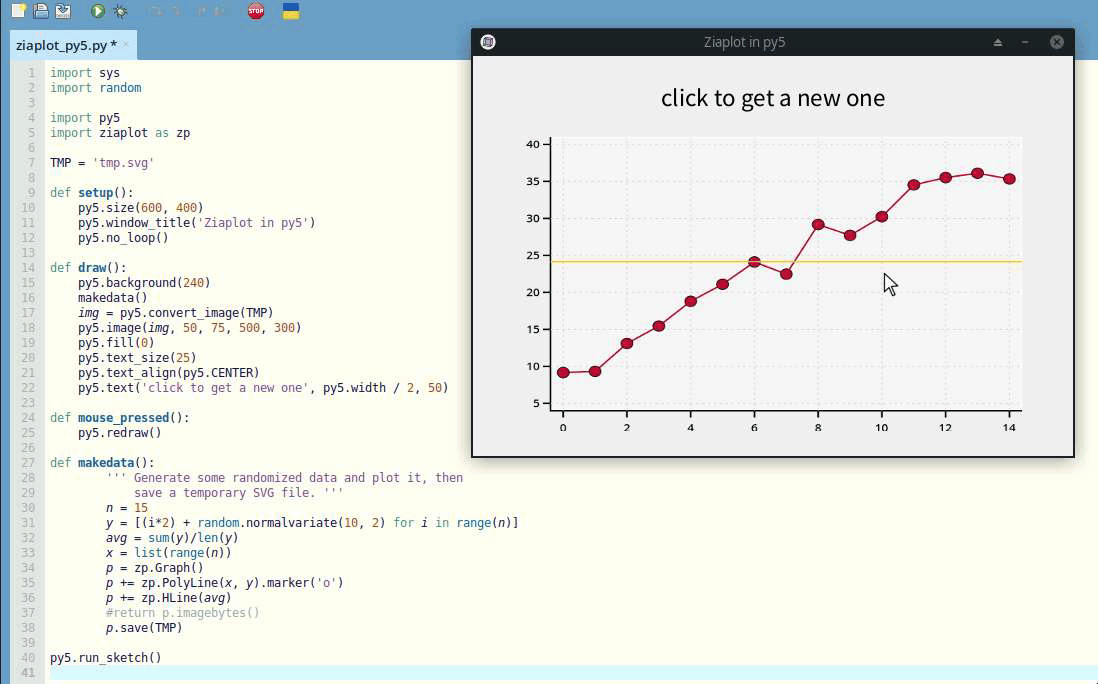Click the 'Ziaplot in py5' window title

pos(744,42)
